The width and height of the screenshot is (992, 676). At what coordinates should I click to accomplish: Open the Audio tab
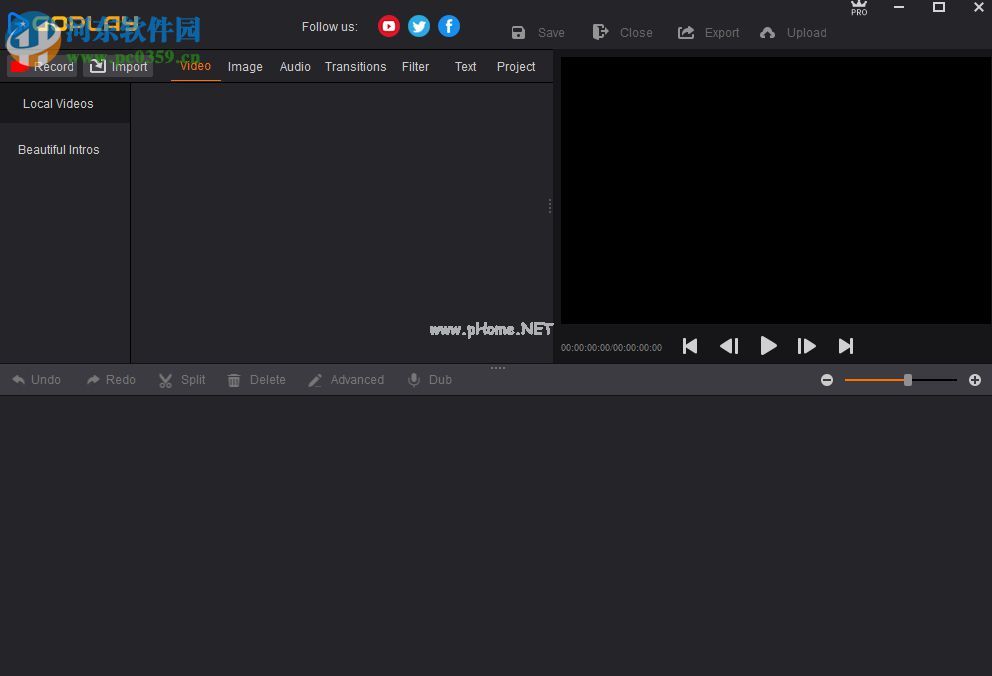[x=295, y=66]
